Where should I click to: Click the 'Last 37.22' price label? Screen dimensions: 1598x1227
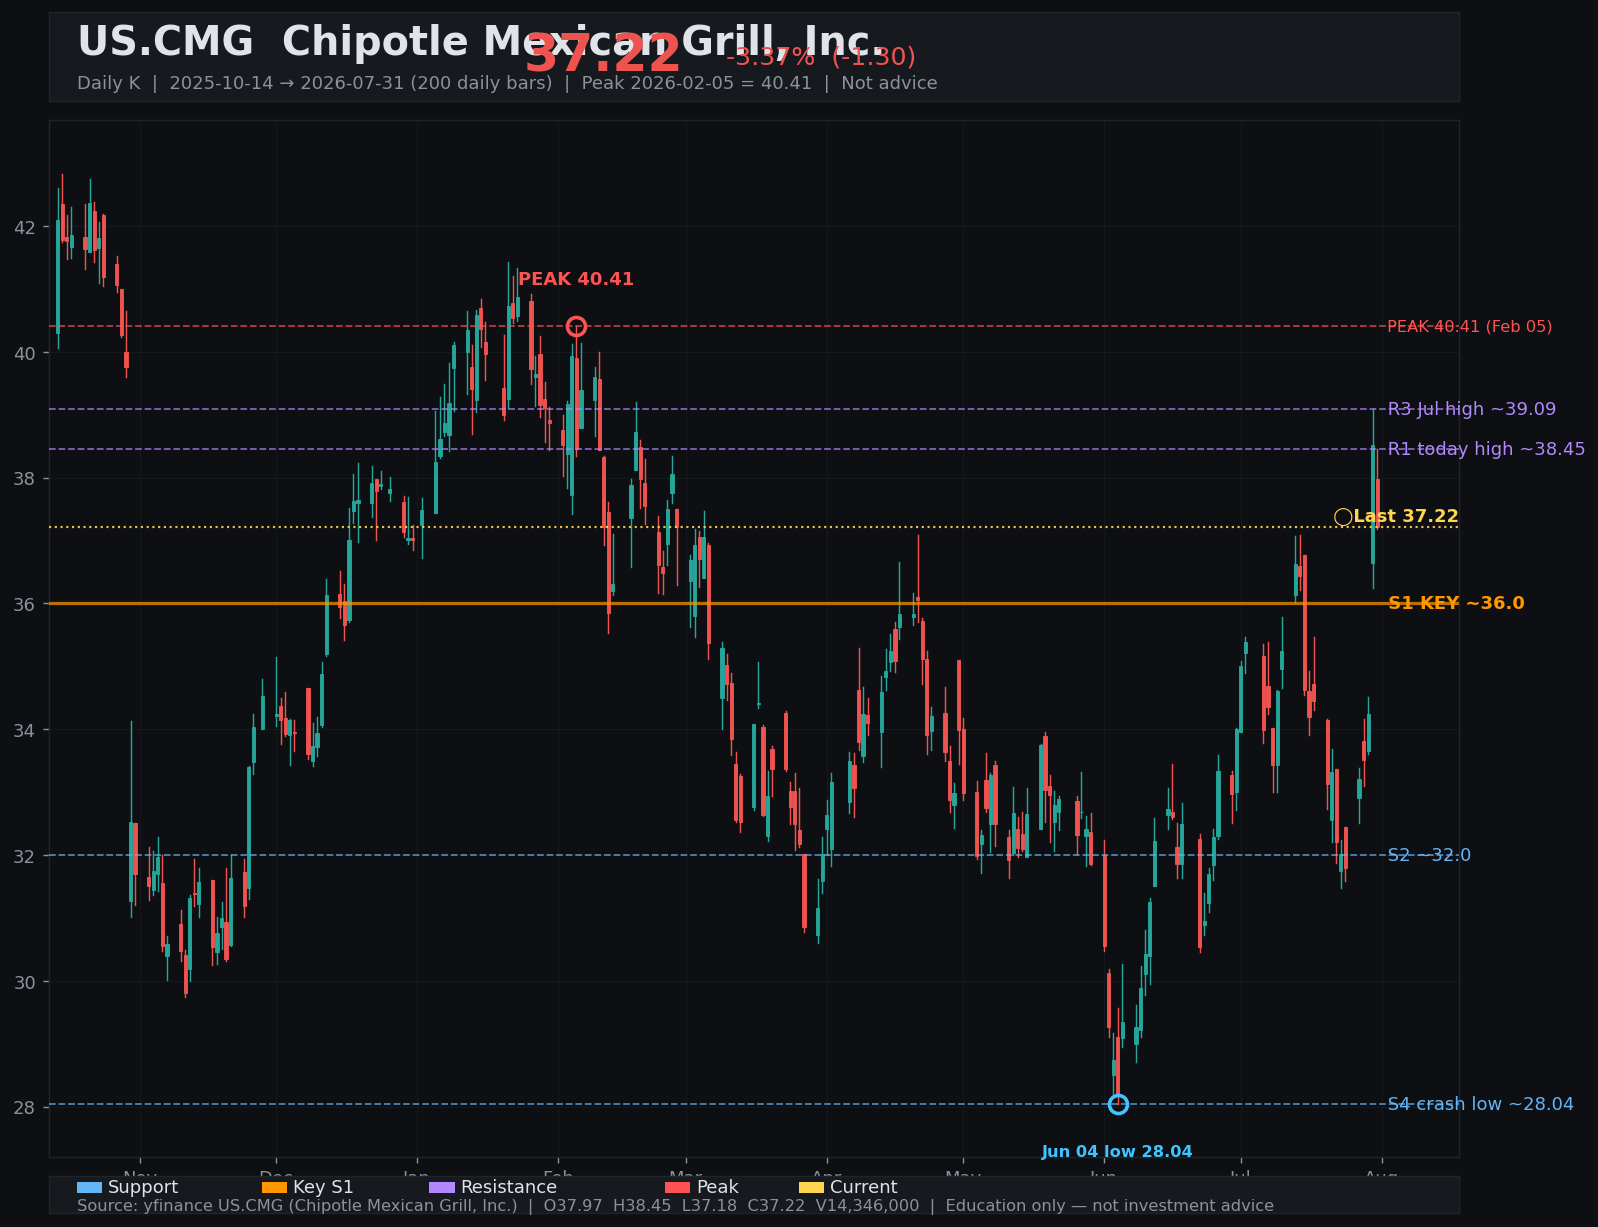pos(1406,517)
